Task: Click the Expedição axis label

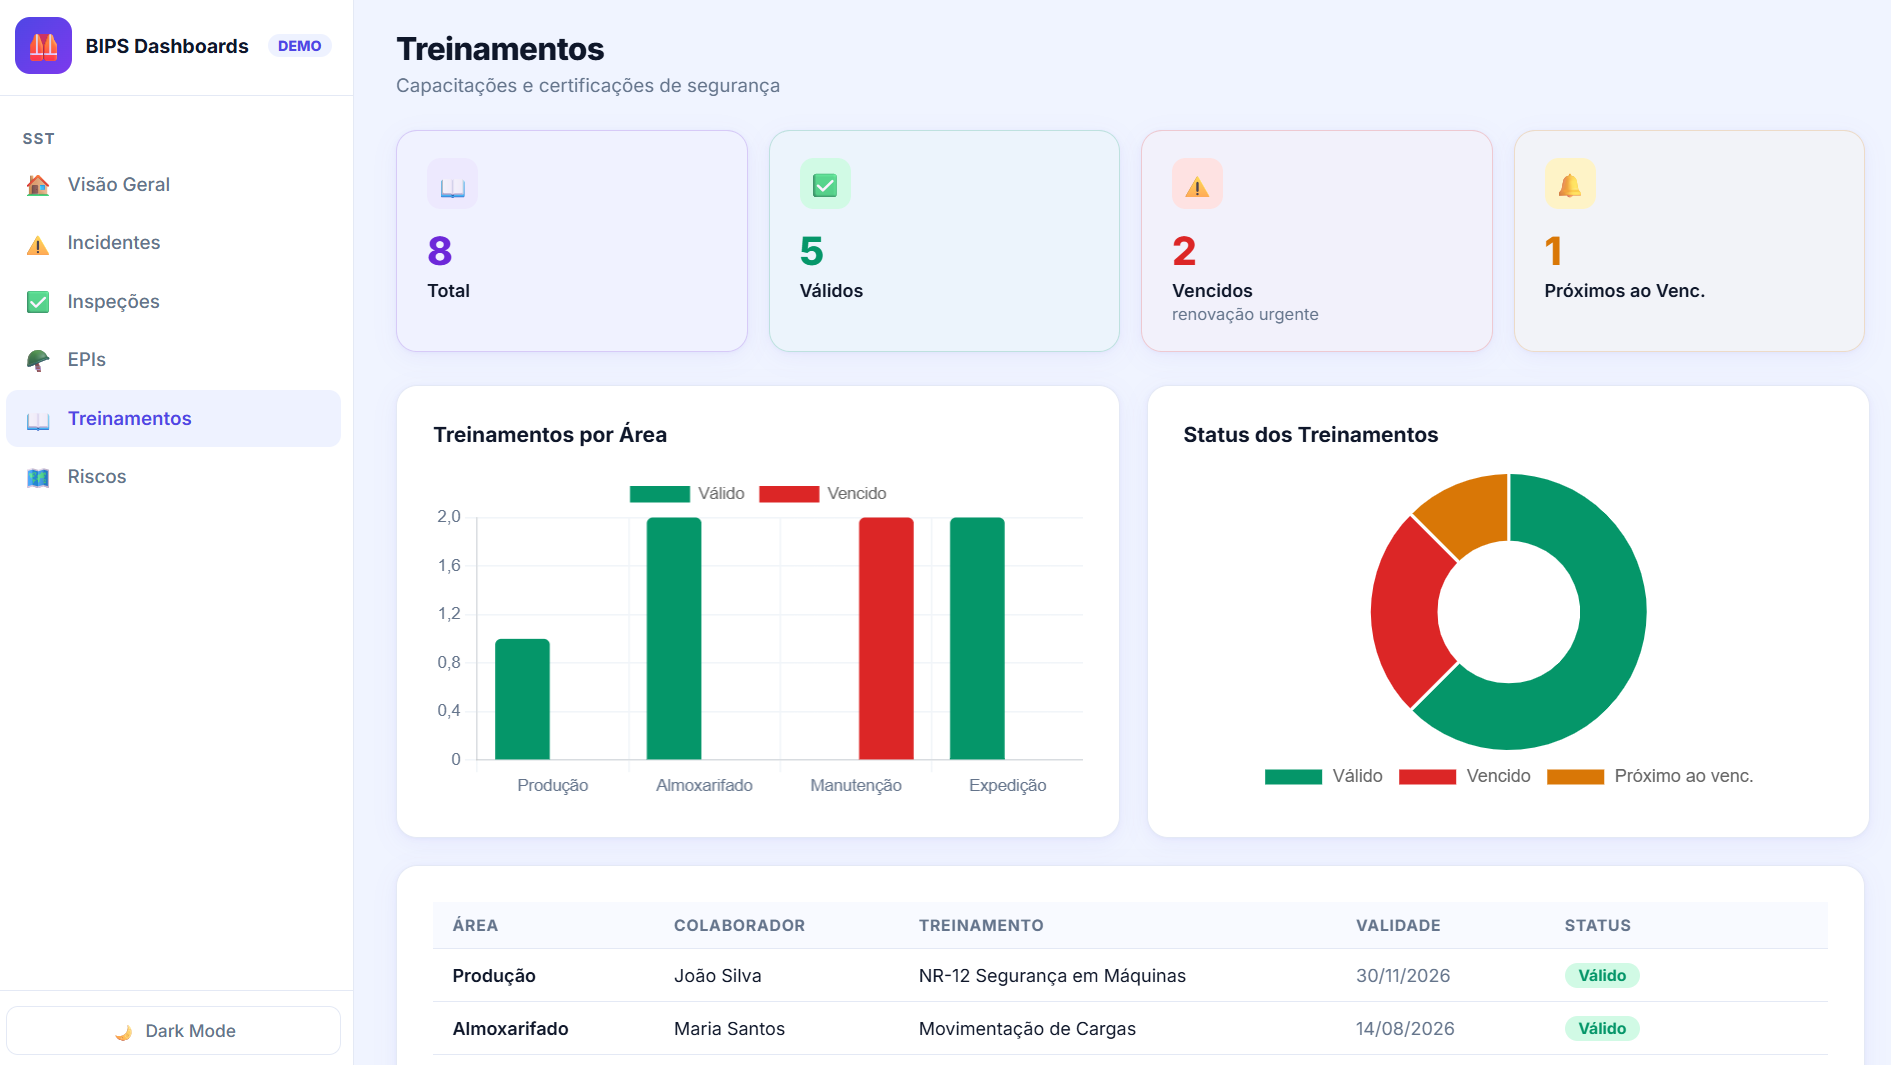Action: click(1007, 786)
